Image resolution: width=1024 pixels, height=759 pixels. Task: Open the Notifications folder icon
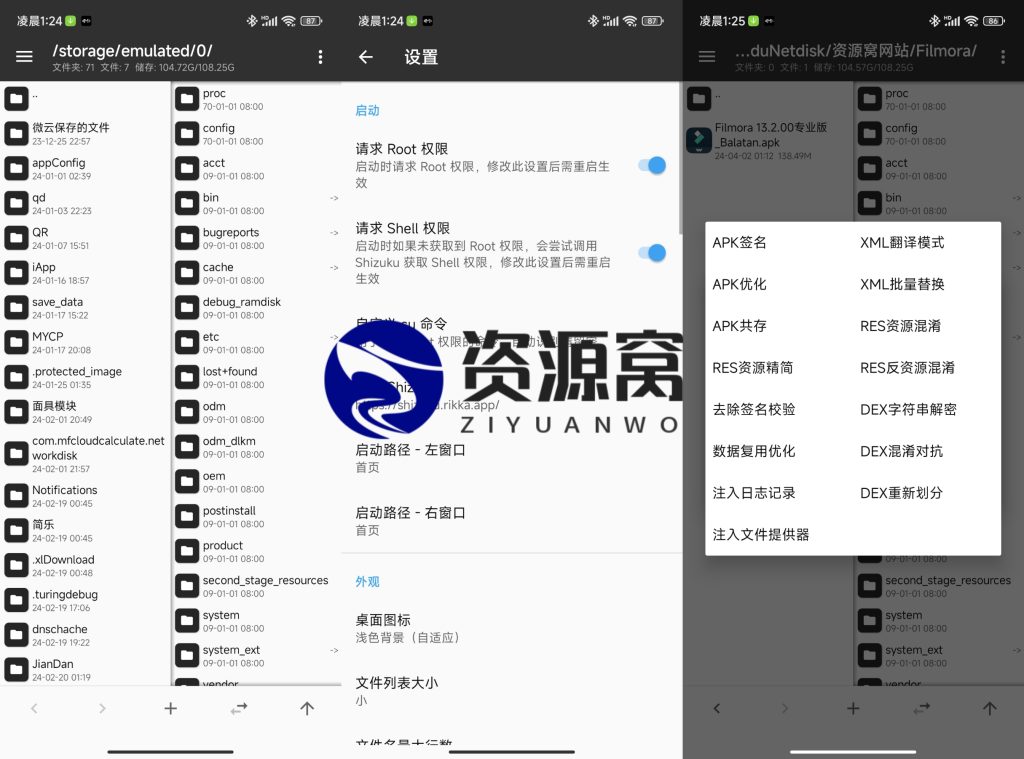pos(16,496)
